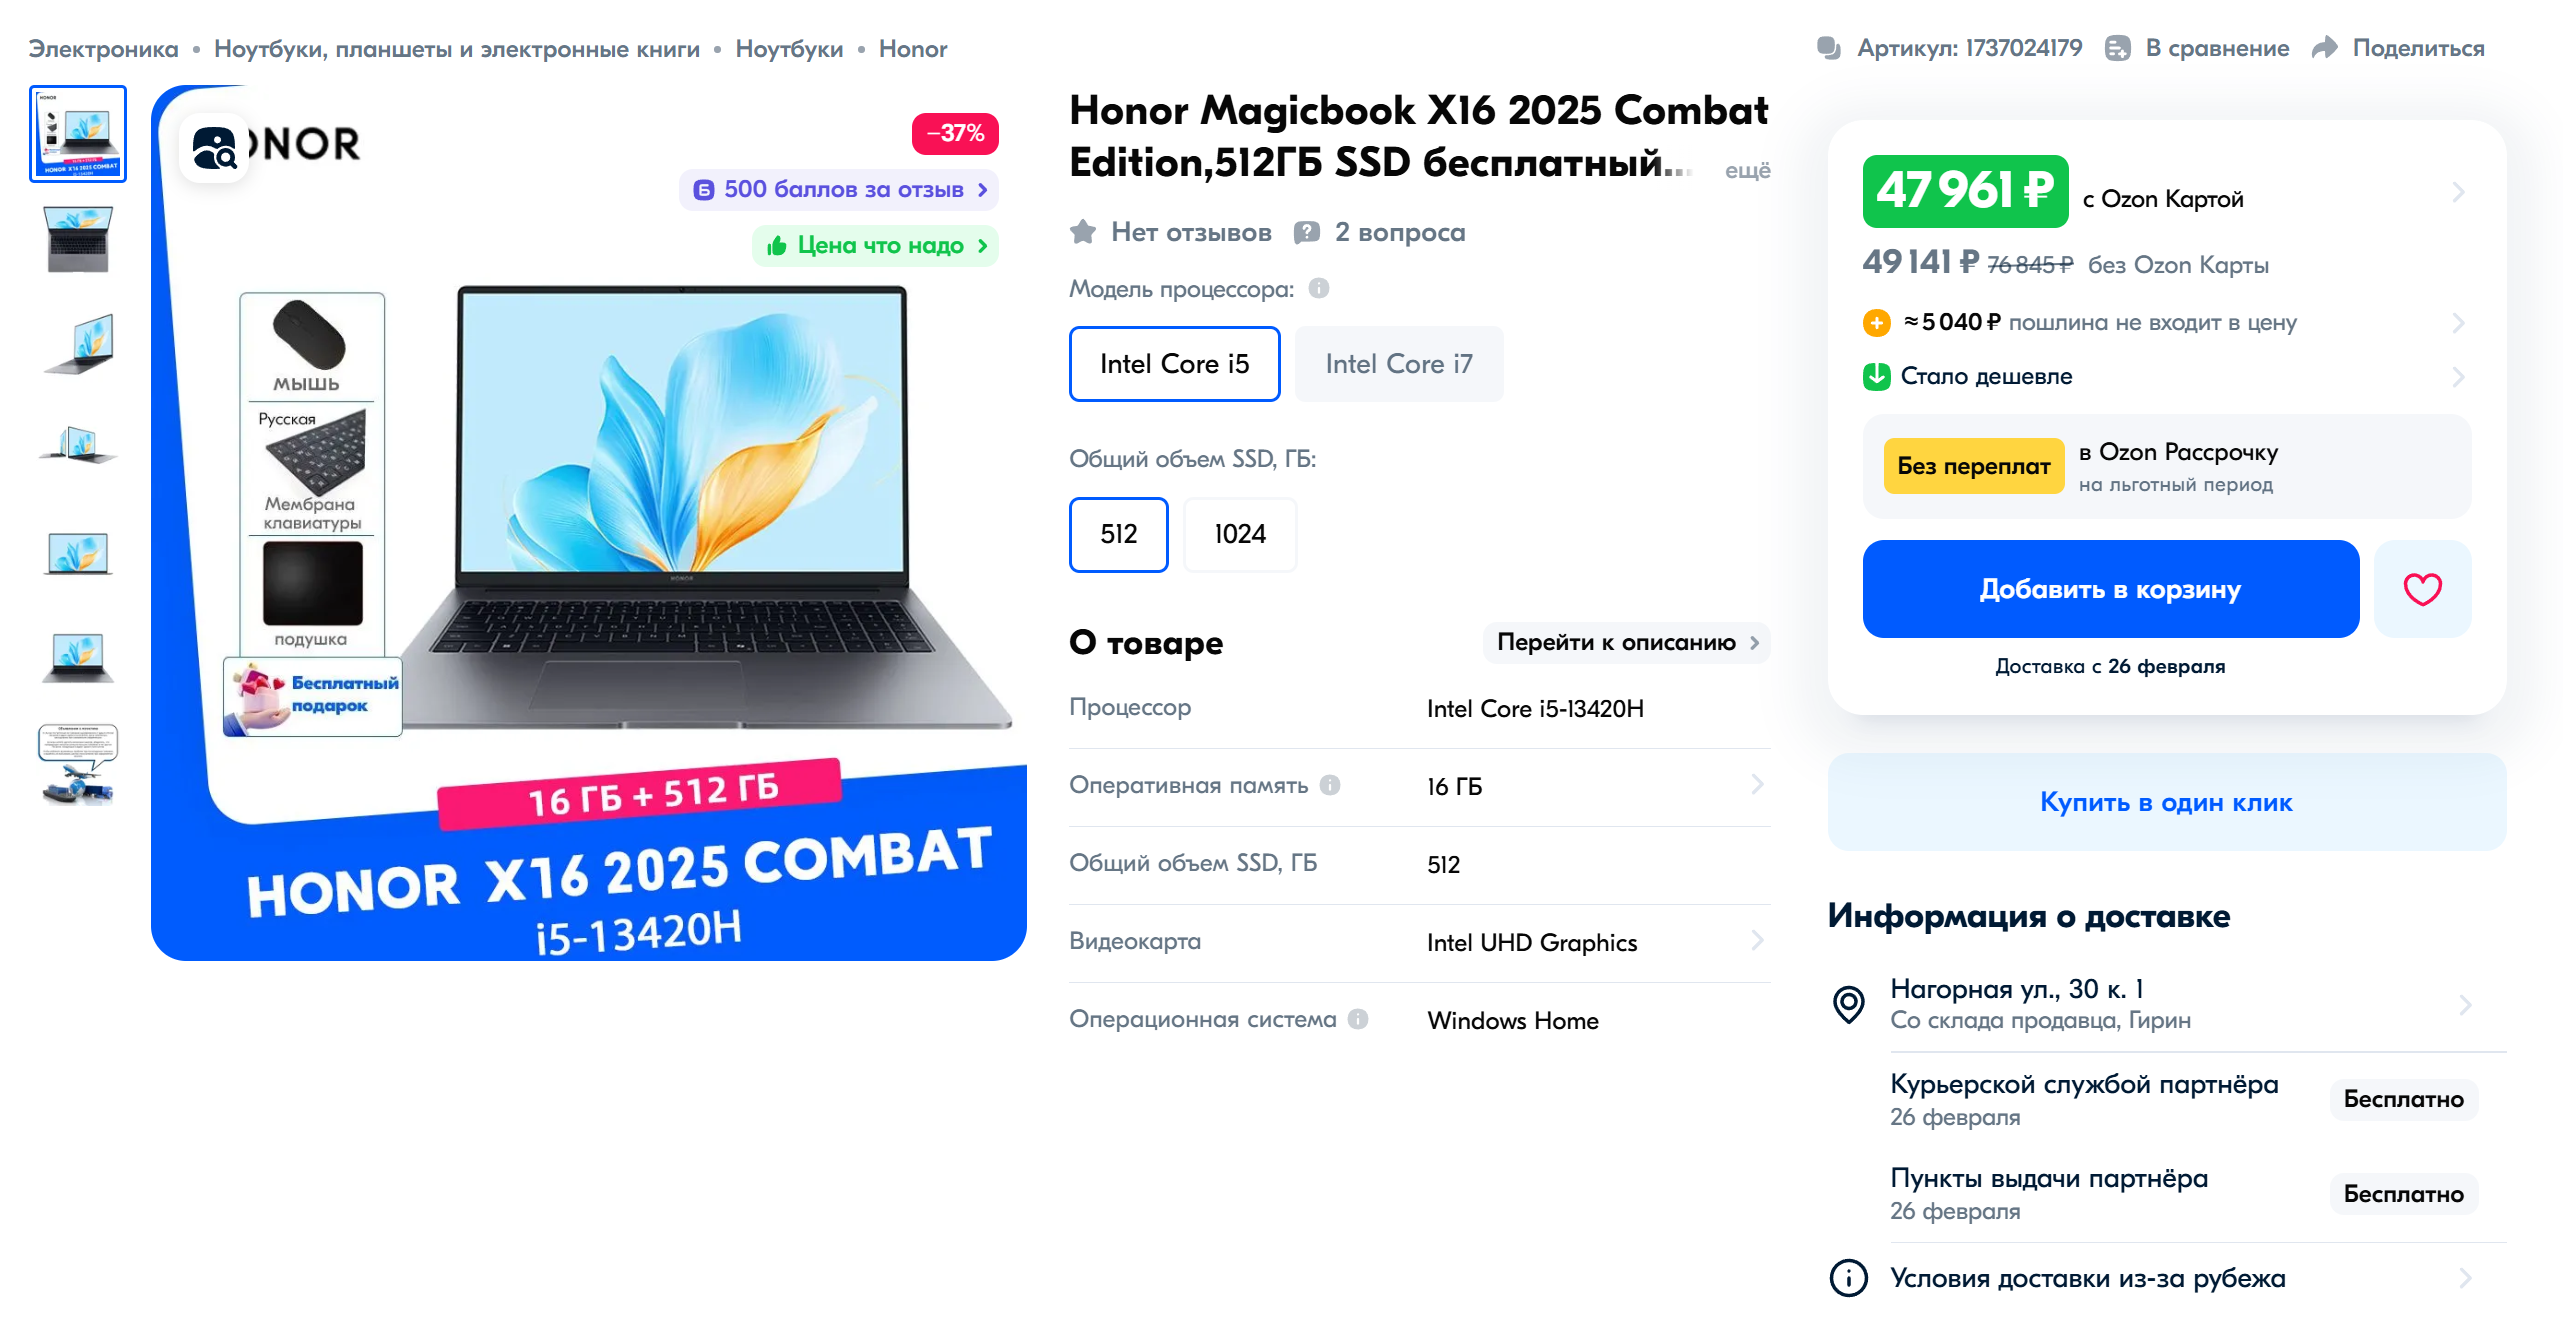The height and width of the screenshot is (1332, 2563).
Task: Open Ноутбуки breadcrumb category
Action: pos(789,49)
